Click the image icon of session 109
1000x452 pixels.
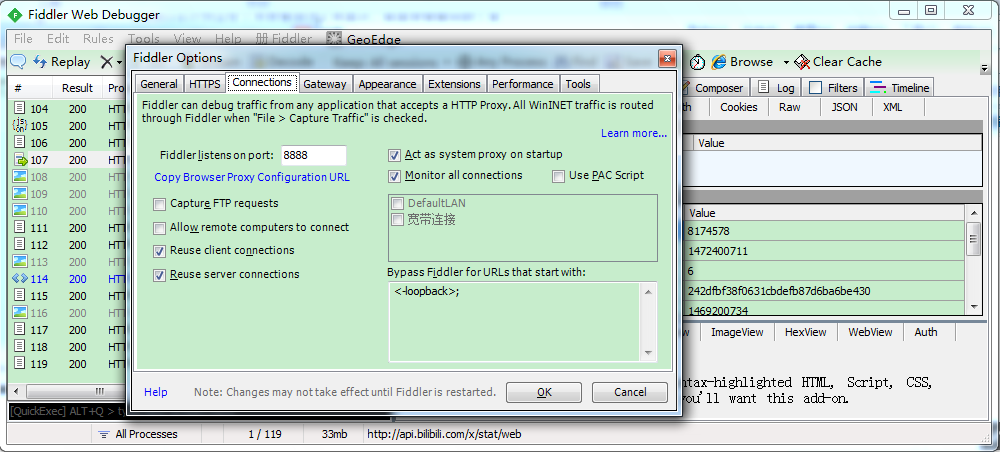click(20, 193)
